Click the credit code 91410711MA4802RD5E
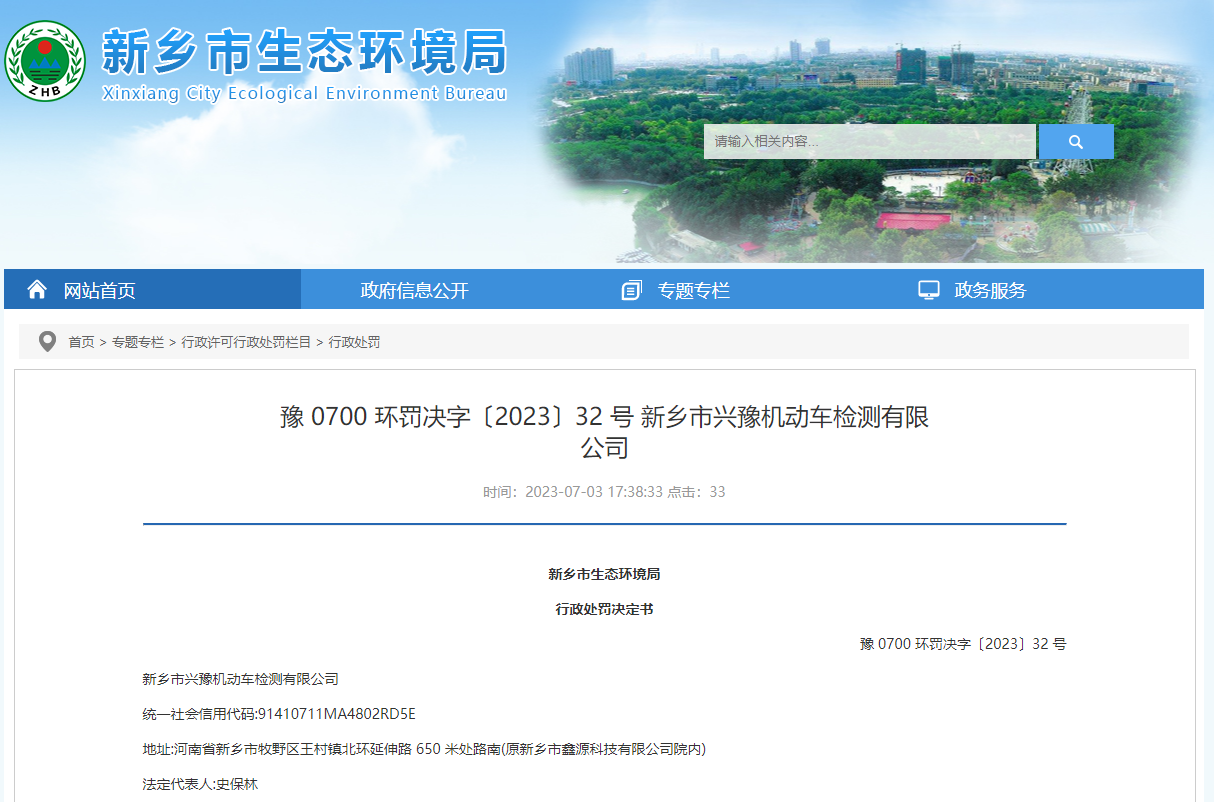 coord(337,714)
